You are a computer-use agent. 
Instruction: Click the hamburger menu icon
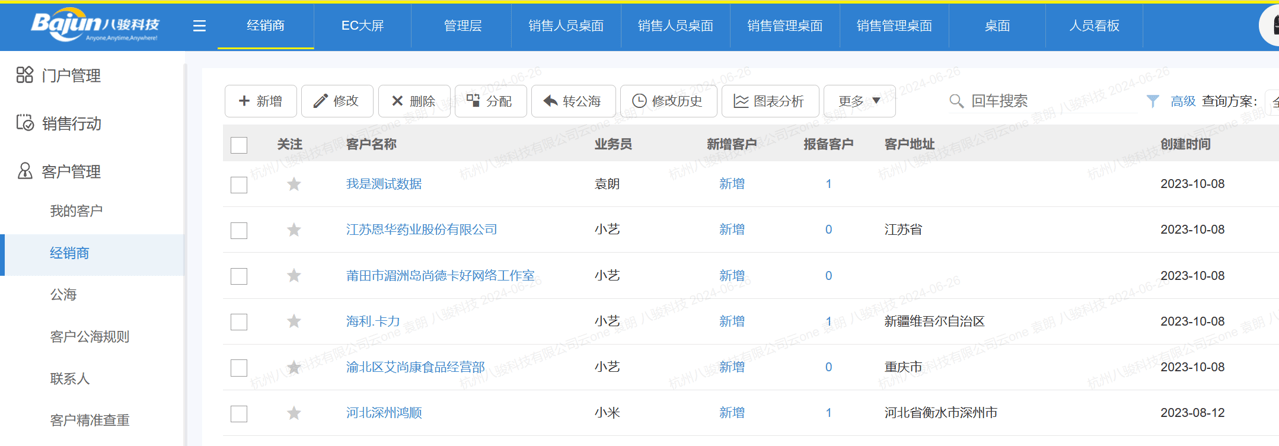tap(199, 26)
